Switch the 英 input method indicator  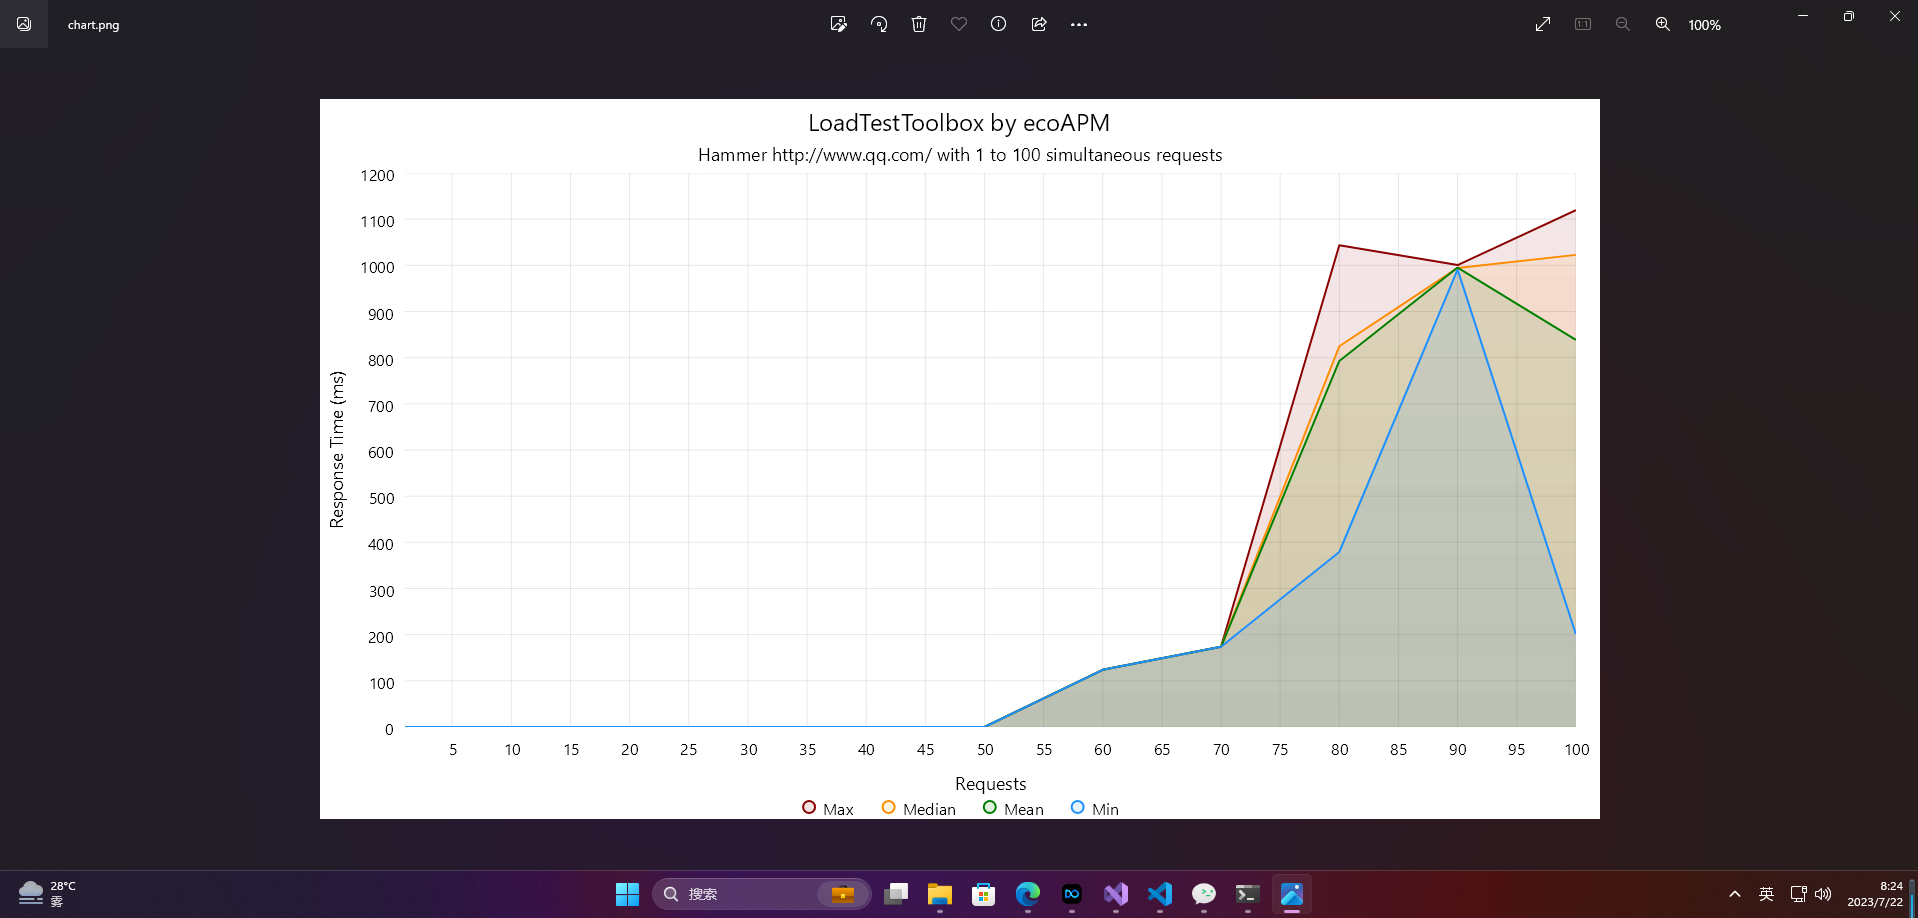(x=1767, y=894)
